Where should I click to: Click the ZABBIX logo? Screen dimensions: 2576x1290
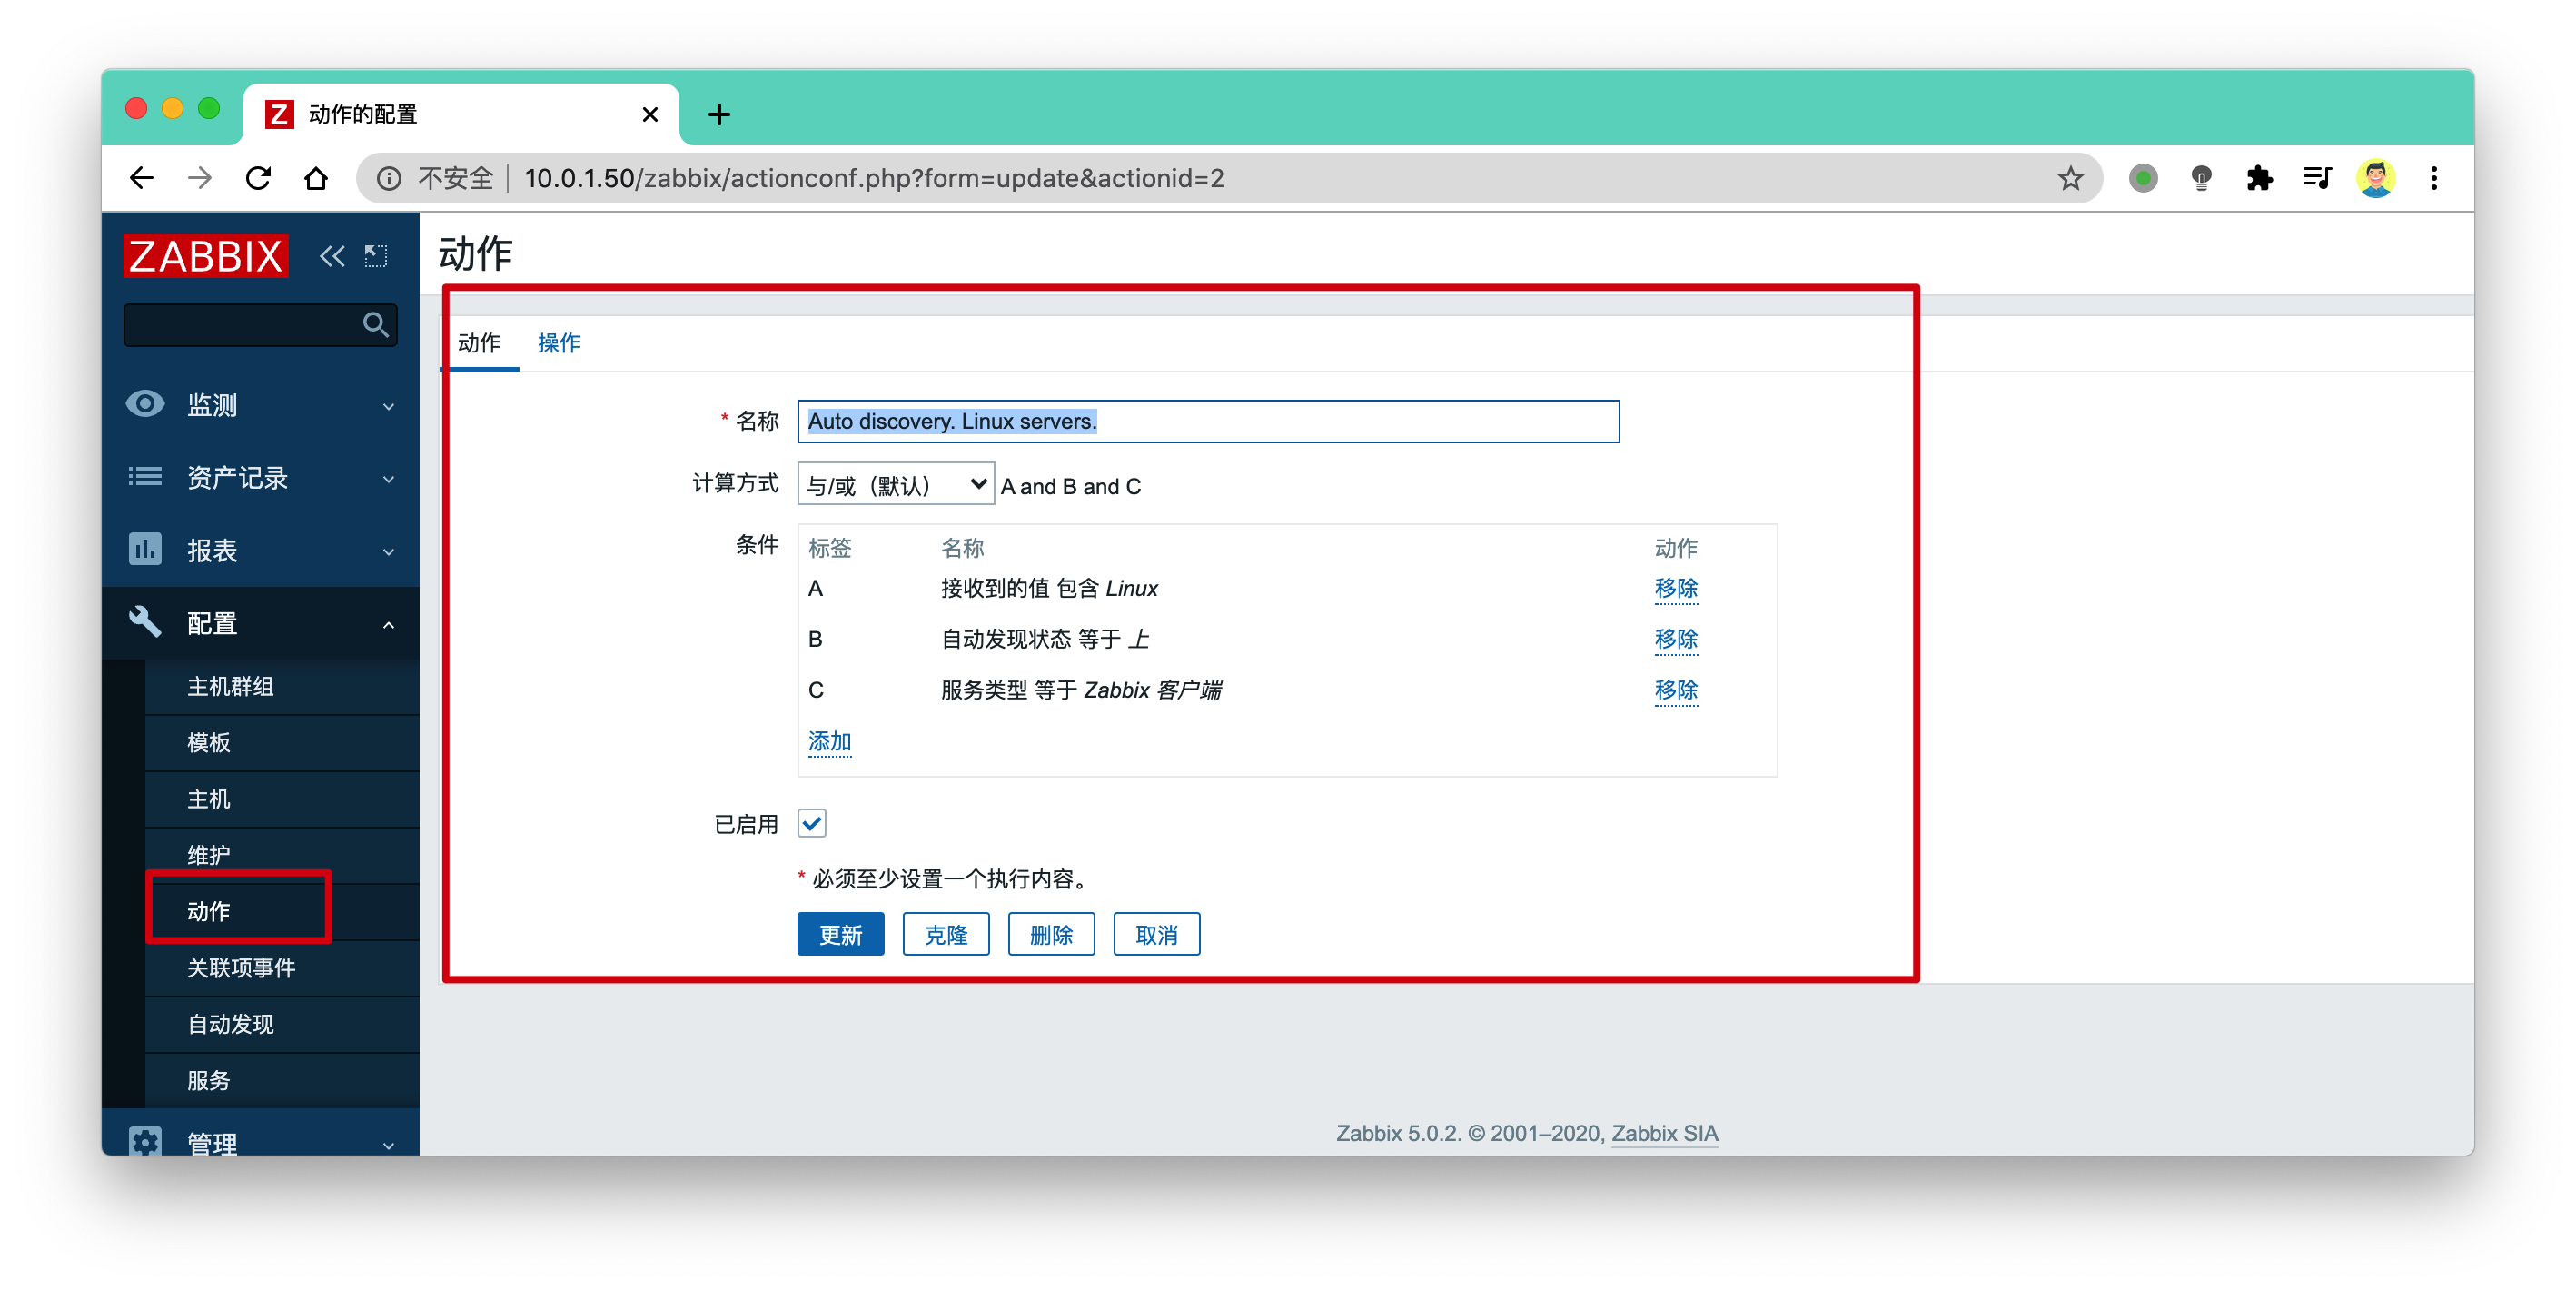[x=206, y=256]
